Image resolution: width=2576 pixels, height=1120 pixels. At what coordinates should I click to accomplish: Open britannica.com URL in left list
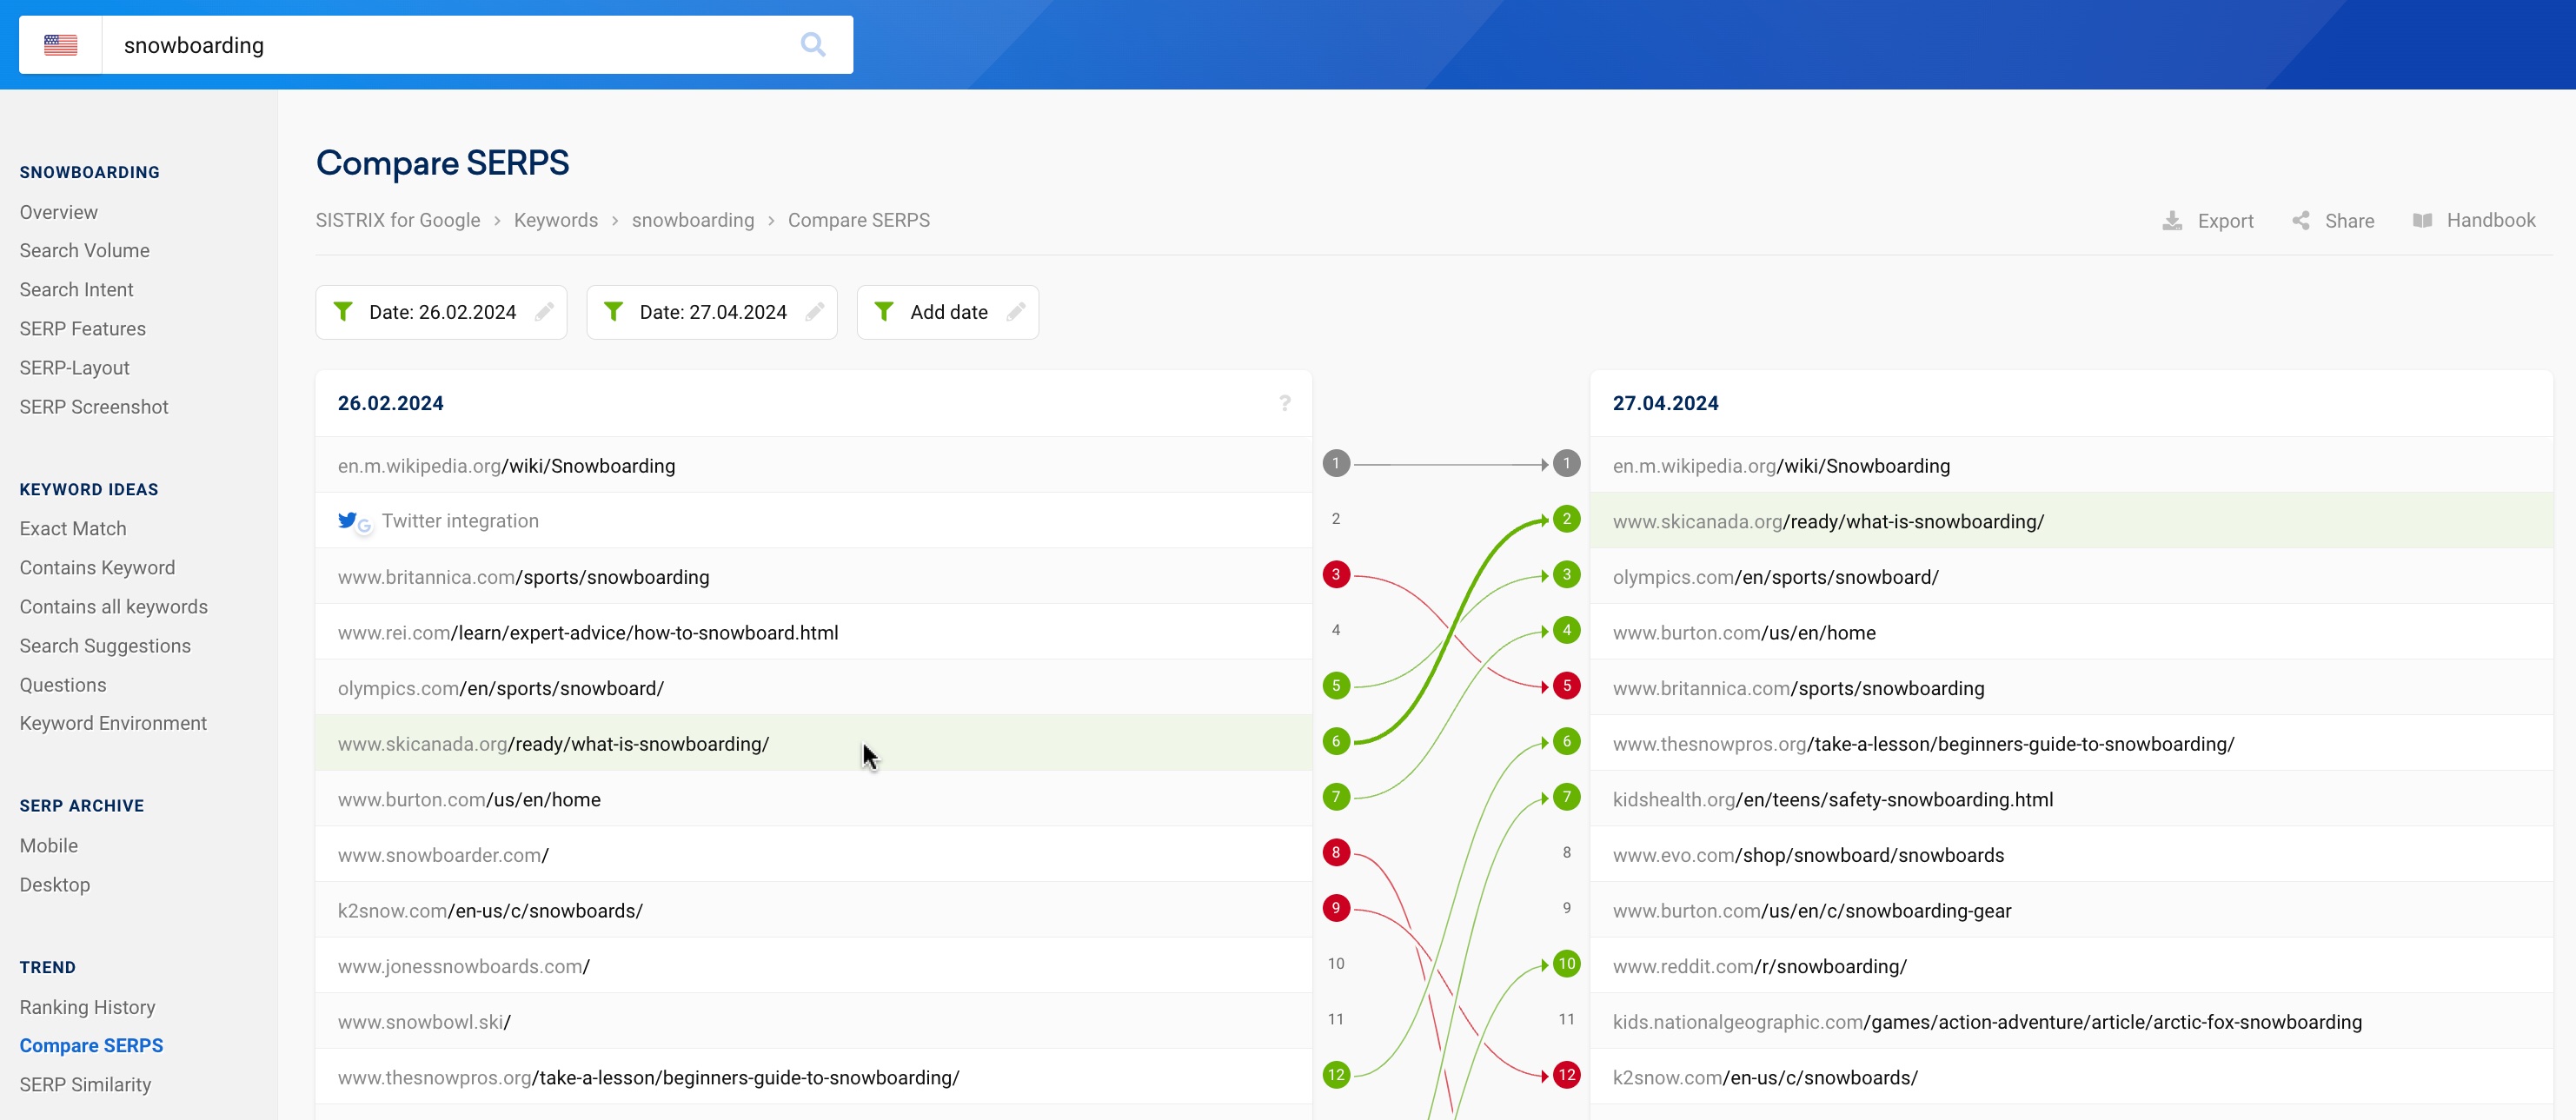pos(523,577)
